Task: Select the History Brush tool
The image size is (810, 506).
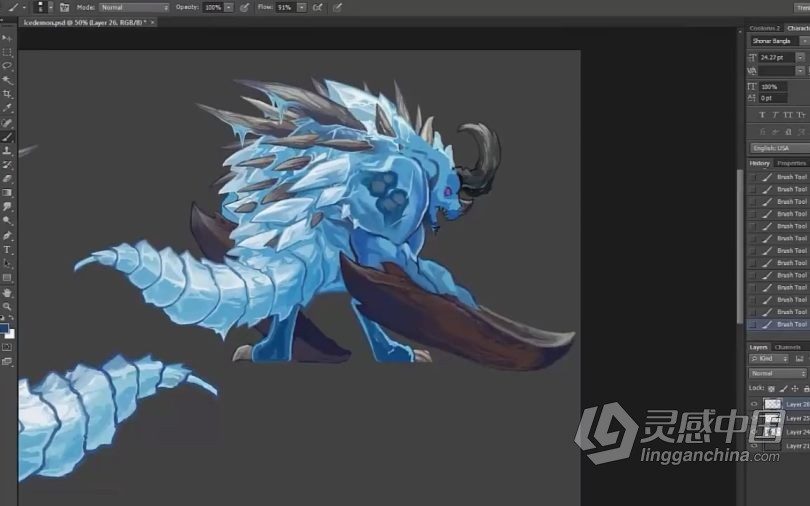Action: tap(7, 165)
